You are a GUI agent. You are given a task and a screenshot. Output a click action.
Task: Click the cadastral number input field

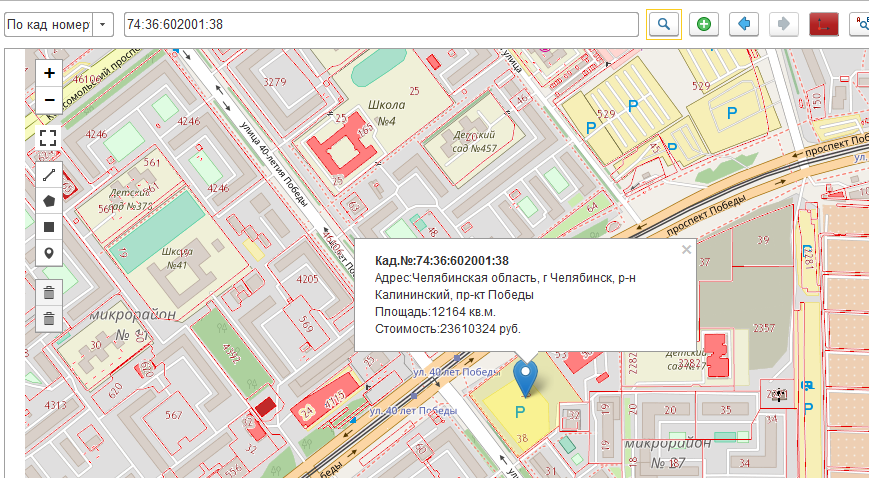point(380,24)
